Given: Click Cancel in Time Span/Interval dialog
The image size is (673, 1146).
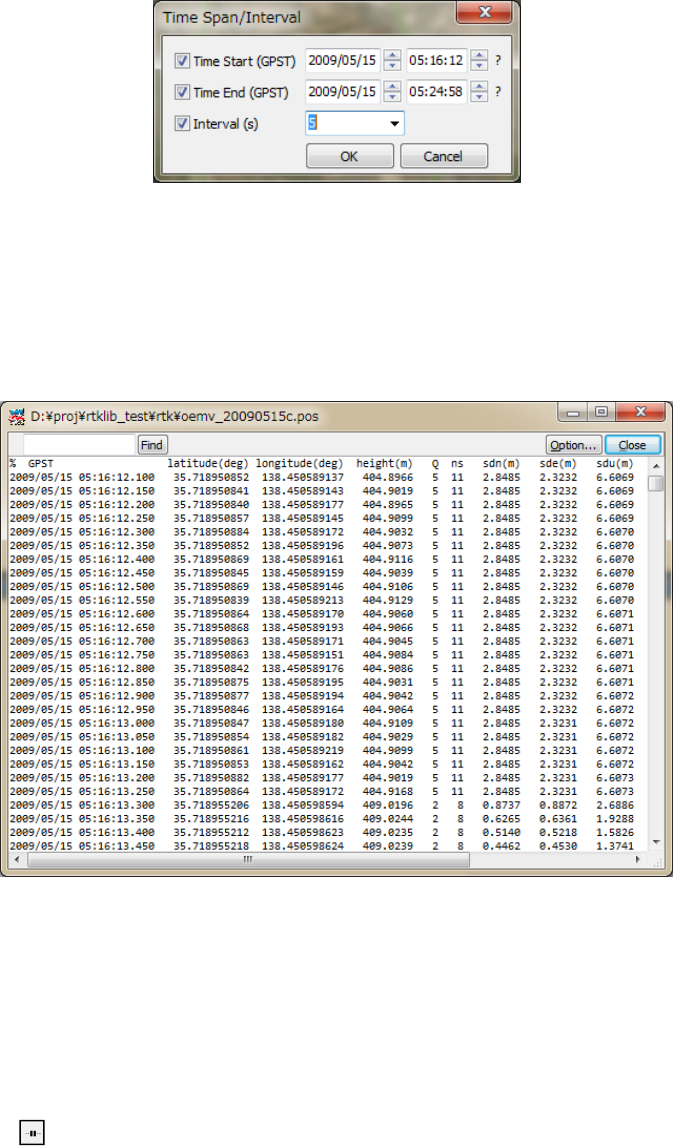Looking at the screenshot, I should [x=444, y=156].
